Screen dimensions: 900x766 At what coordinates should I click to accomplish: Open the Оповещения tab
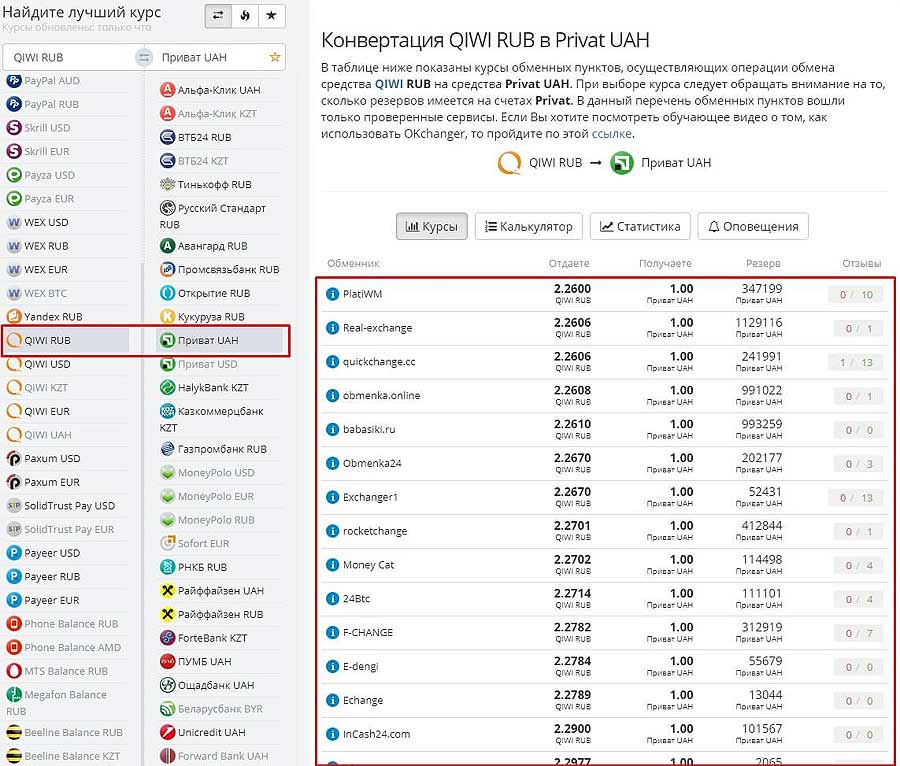pos(753,227)
